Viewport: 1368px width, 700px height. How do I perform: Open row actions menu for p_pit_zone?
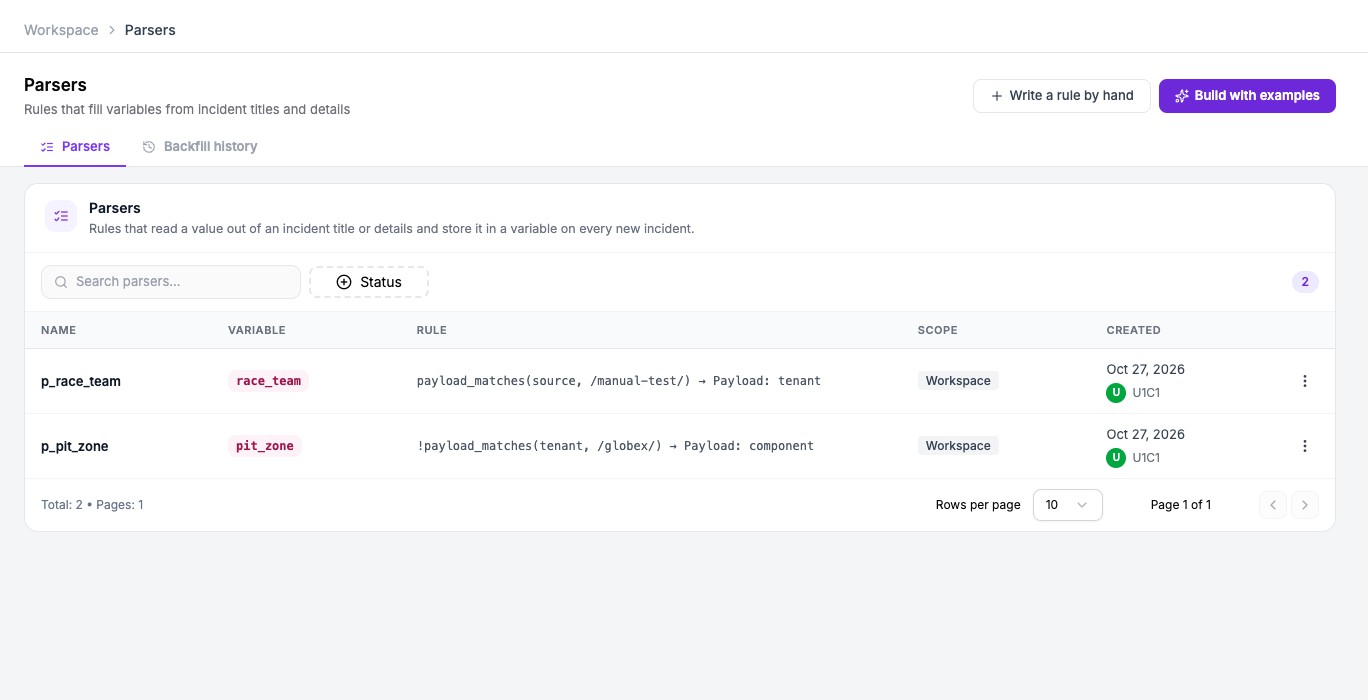pos(1304,446)
